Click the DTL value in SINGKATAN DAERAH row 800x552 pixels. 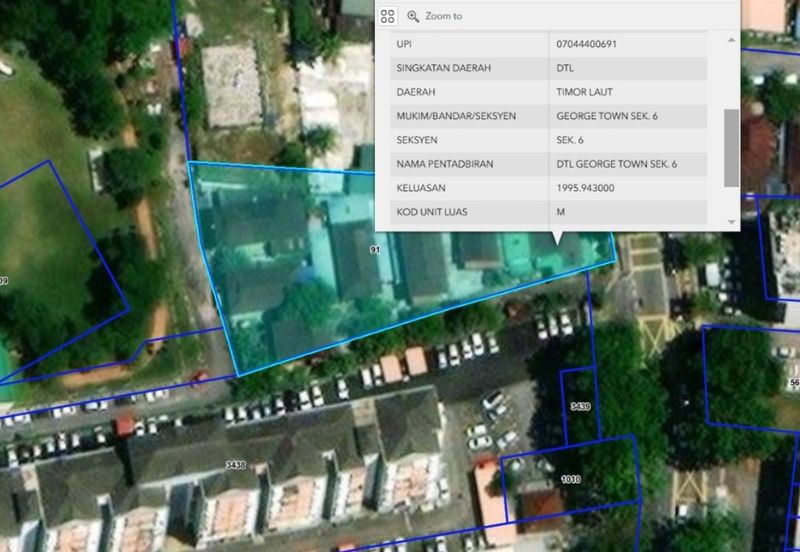click(565, 68)
